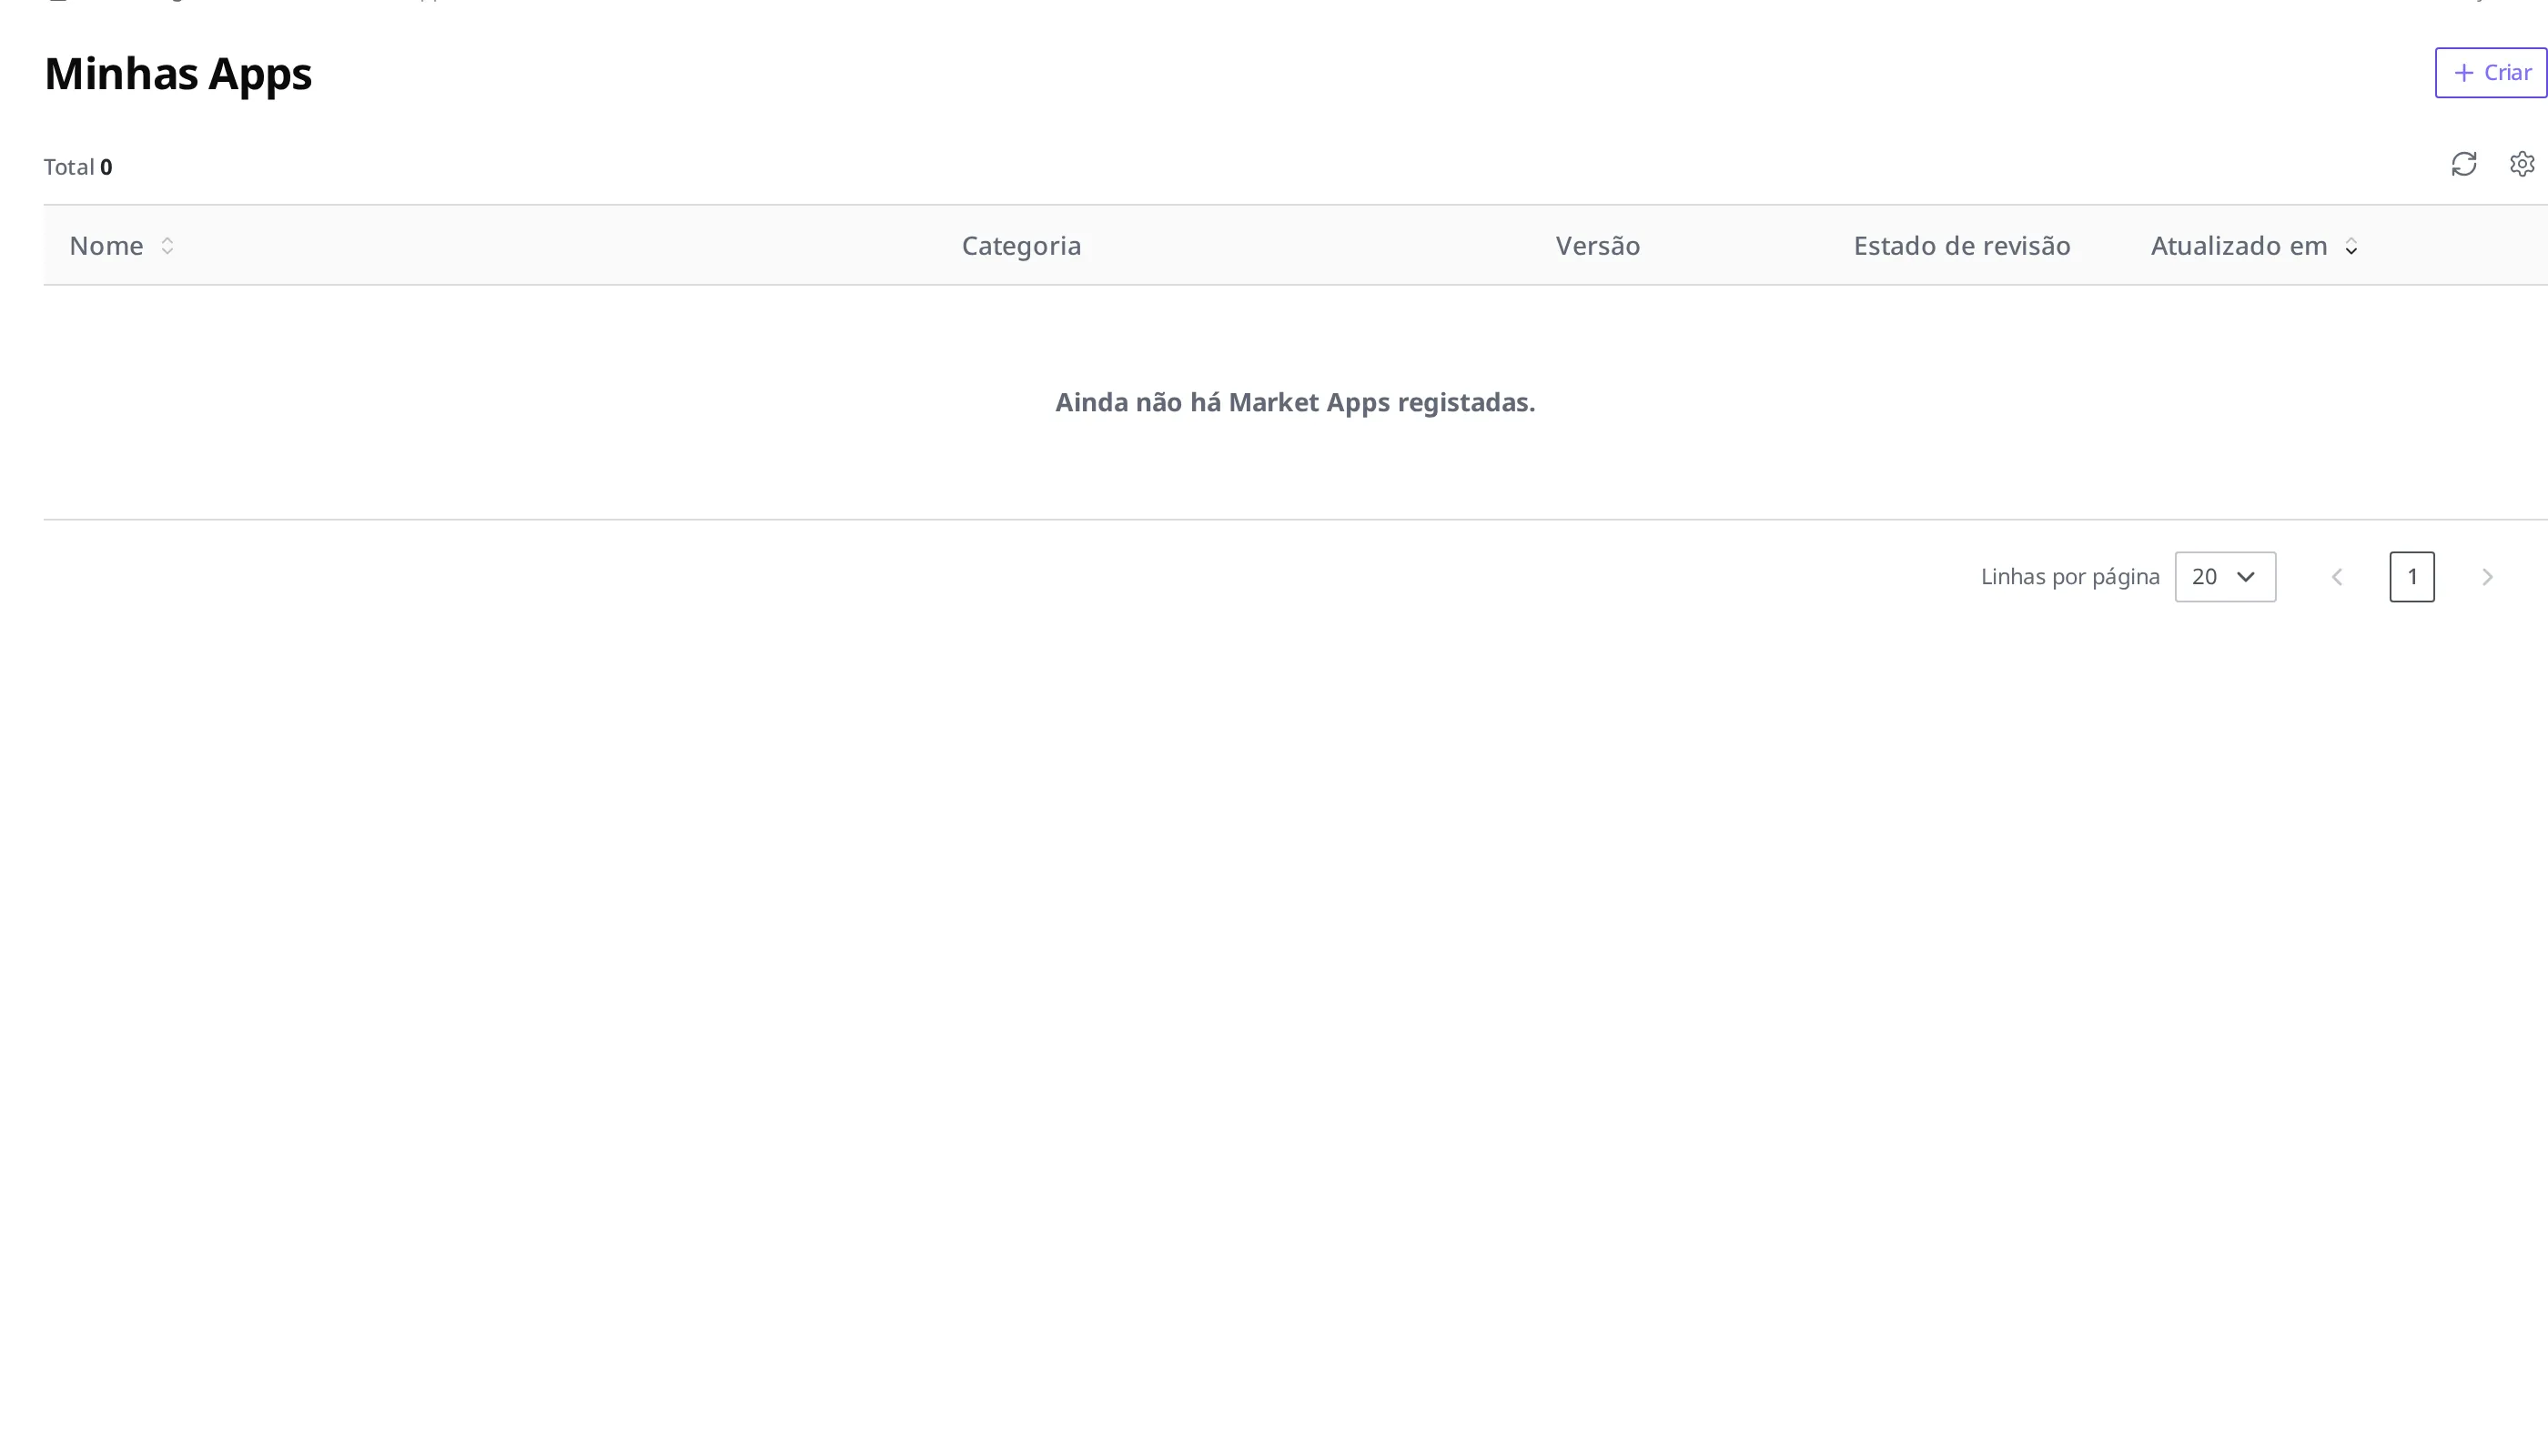Click the Total 0 count text
Image resolution: width=2548 pixels, height=1456 pixels.
pyautogui.click(x=78, y=167)
